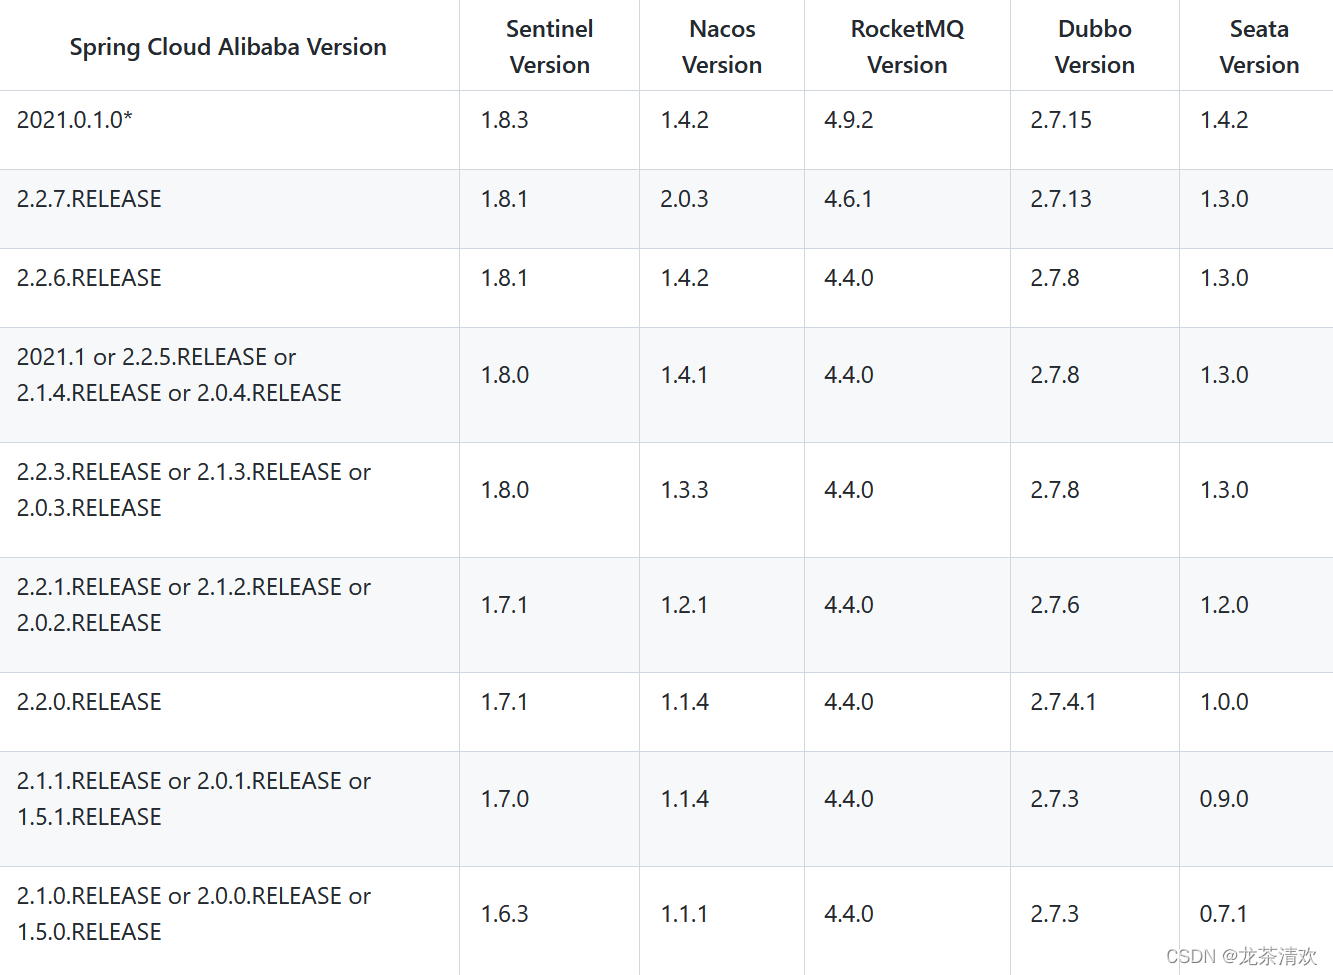Image resolution: width=1333 pixels, height=975 pixels.
Task: Select Dubbo value 2.7.13
Action: pos(1061,199)
